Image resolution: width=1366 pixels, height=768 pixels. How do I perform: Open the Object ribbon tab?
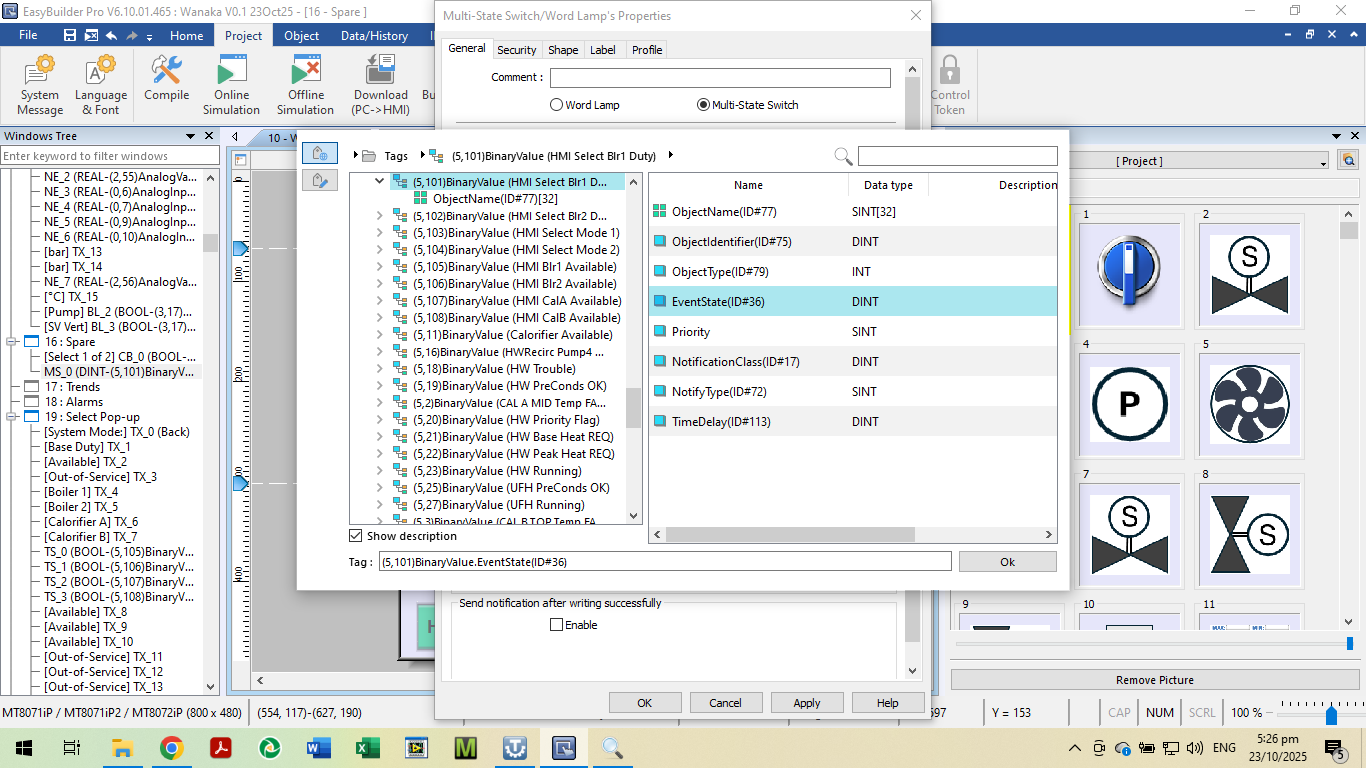coord(301,35)
